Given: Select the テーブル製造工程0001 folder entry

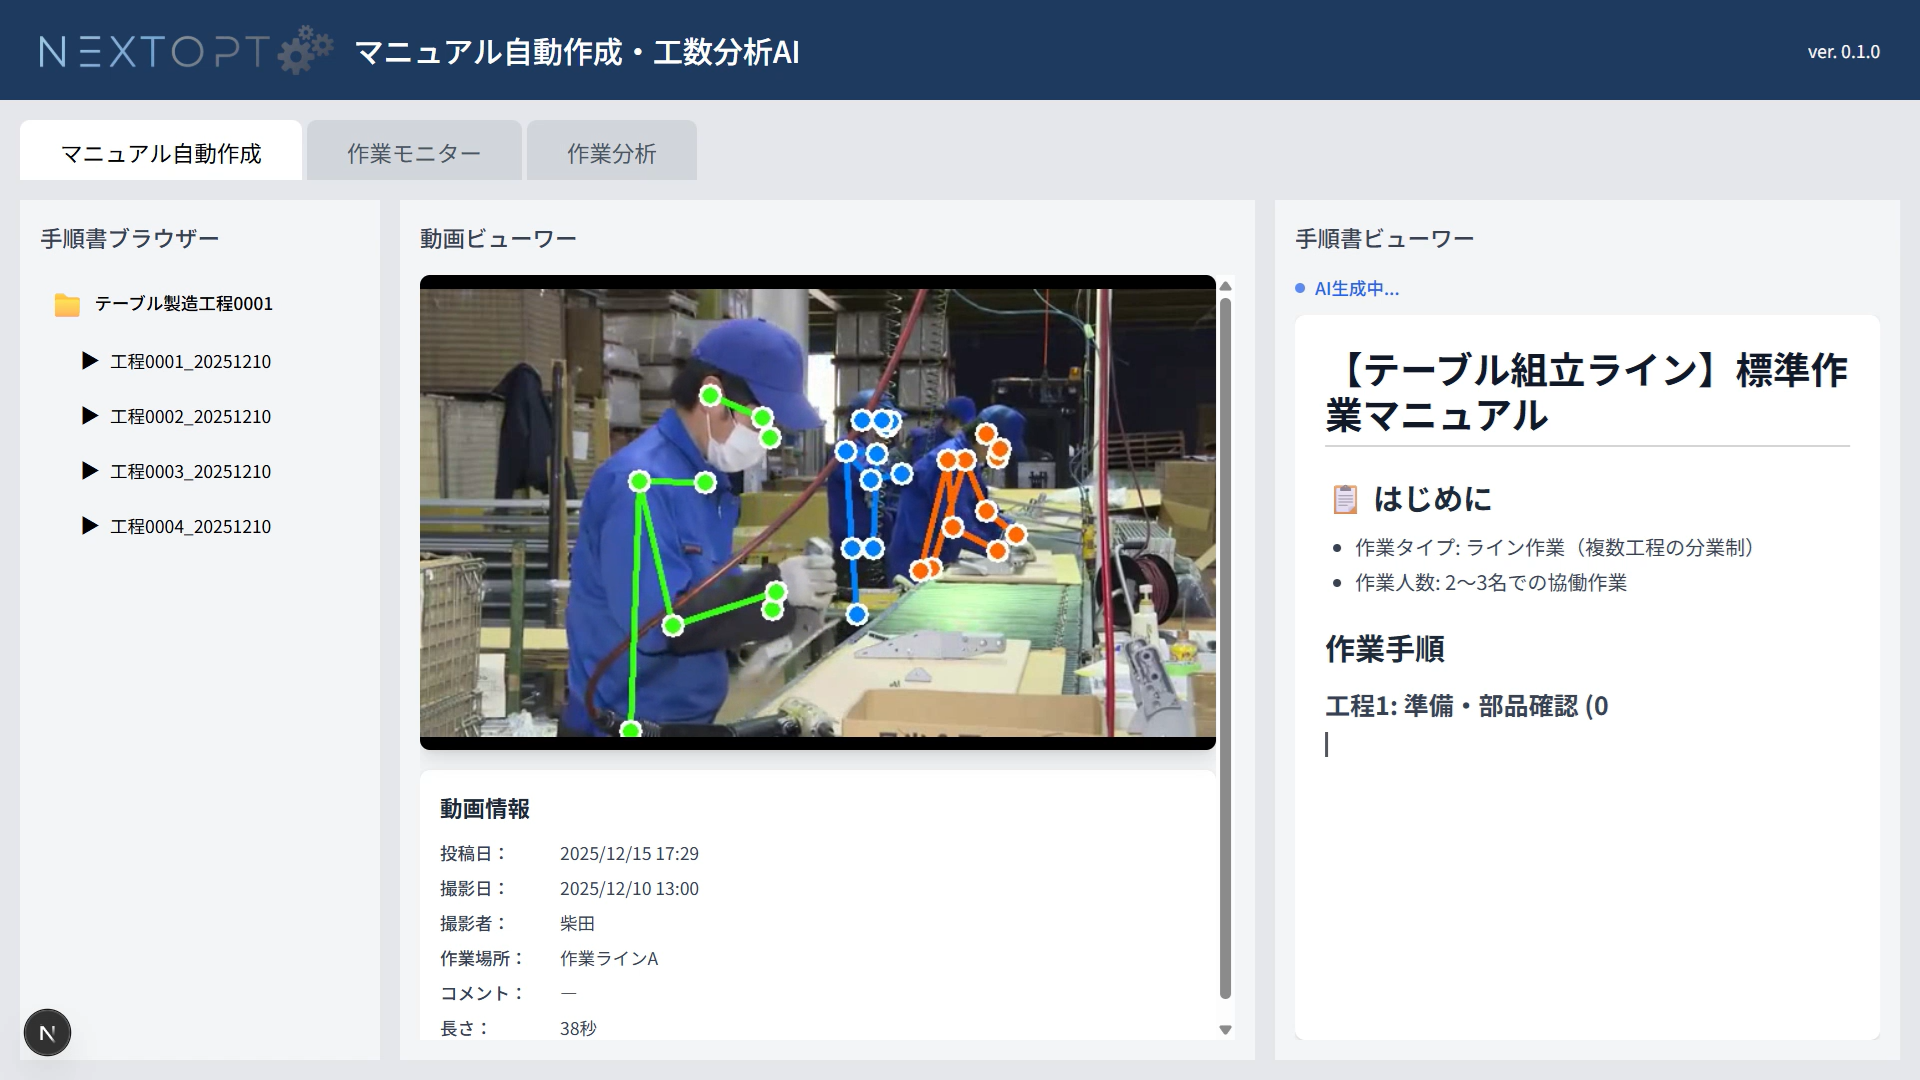Looking at the screenshot, I should point(182,303).
